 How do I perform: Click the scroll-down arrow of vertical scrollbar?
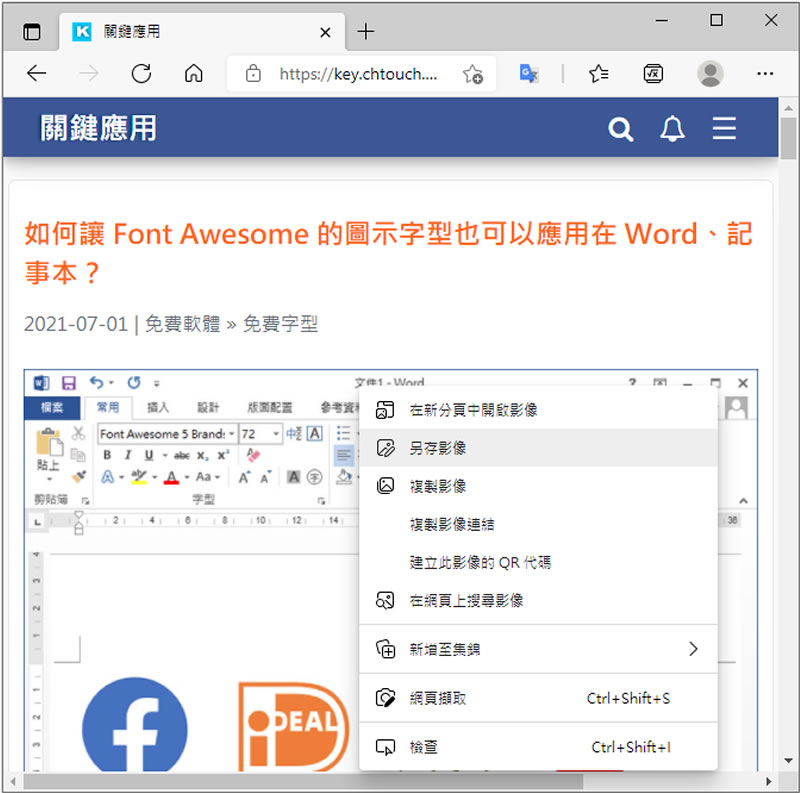788,760
